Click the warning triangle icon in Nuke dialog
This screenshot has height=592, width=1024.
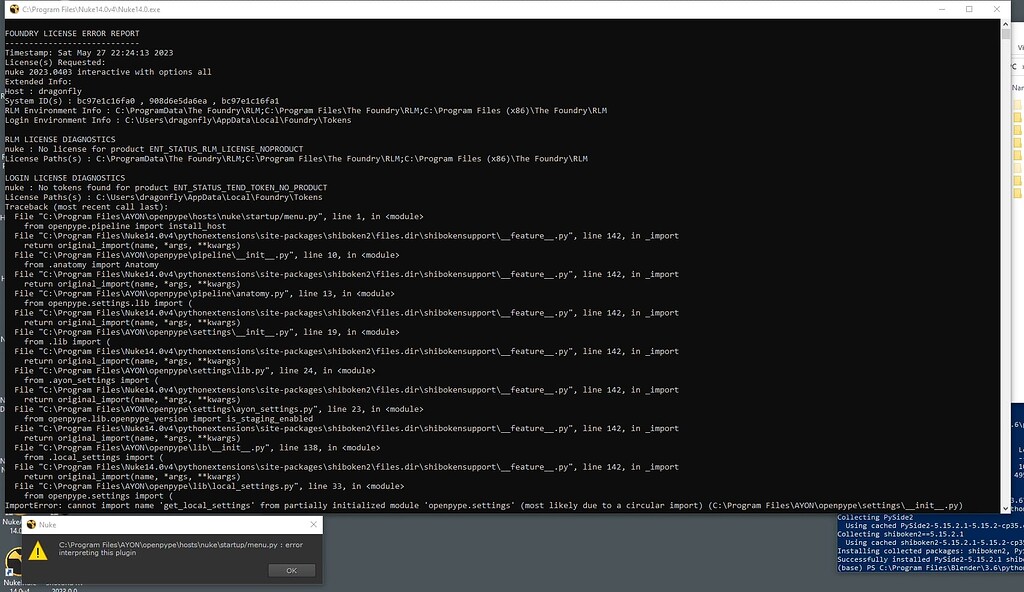[x=38, y=551]
